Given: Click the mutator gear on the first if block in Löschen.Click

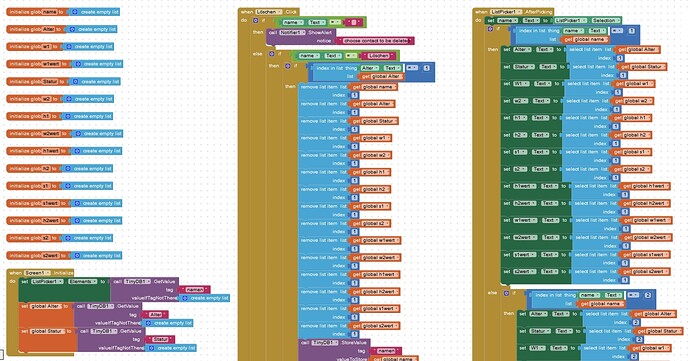Looking at the screenshot, I should [x=256, y=21].
